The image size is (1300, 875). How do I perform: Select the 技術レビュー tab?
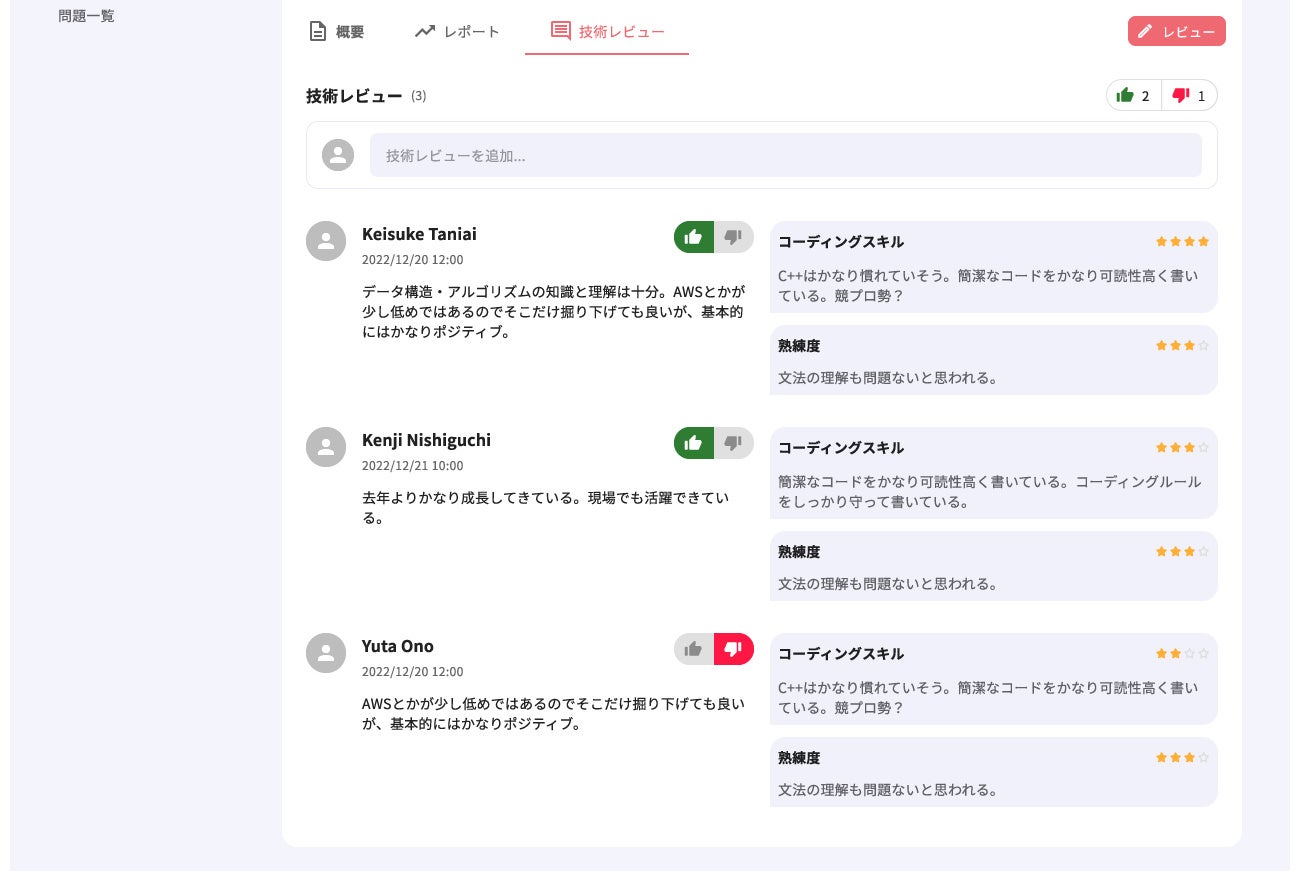[x=607, y=31]
